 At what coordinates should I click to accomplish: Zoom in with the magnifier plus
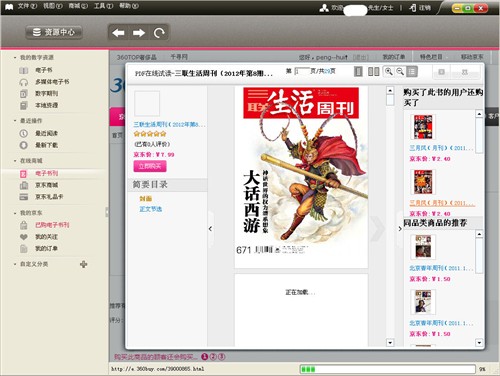tap(389, 71)
